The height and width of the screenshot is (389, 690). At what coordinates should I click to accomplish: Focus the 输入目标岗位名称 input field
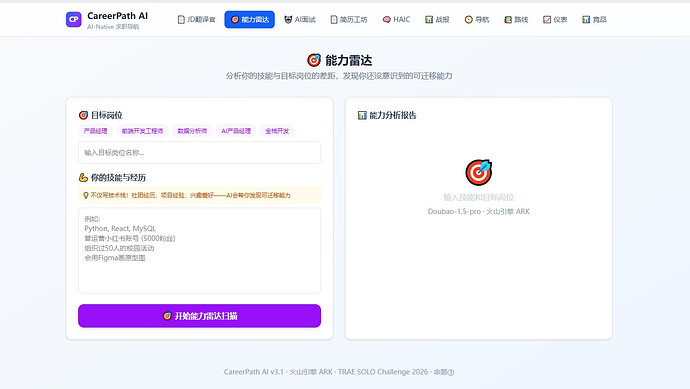tap(199, 153)
